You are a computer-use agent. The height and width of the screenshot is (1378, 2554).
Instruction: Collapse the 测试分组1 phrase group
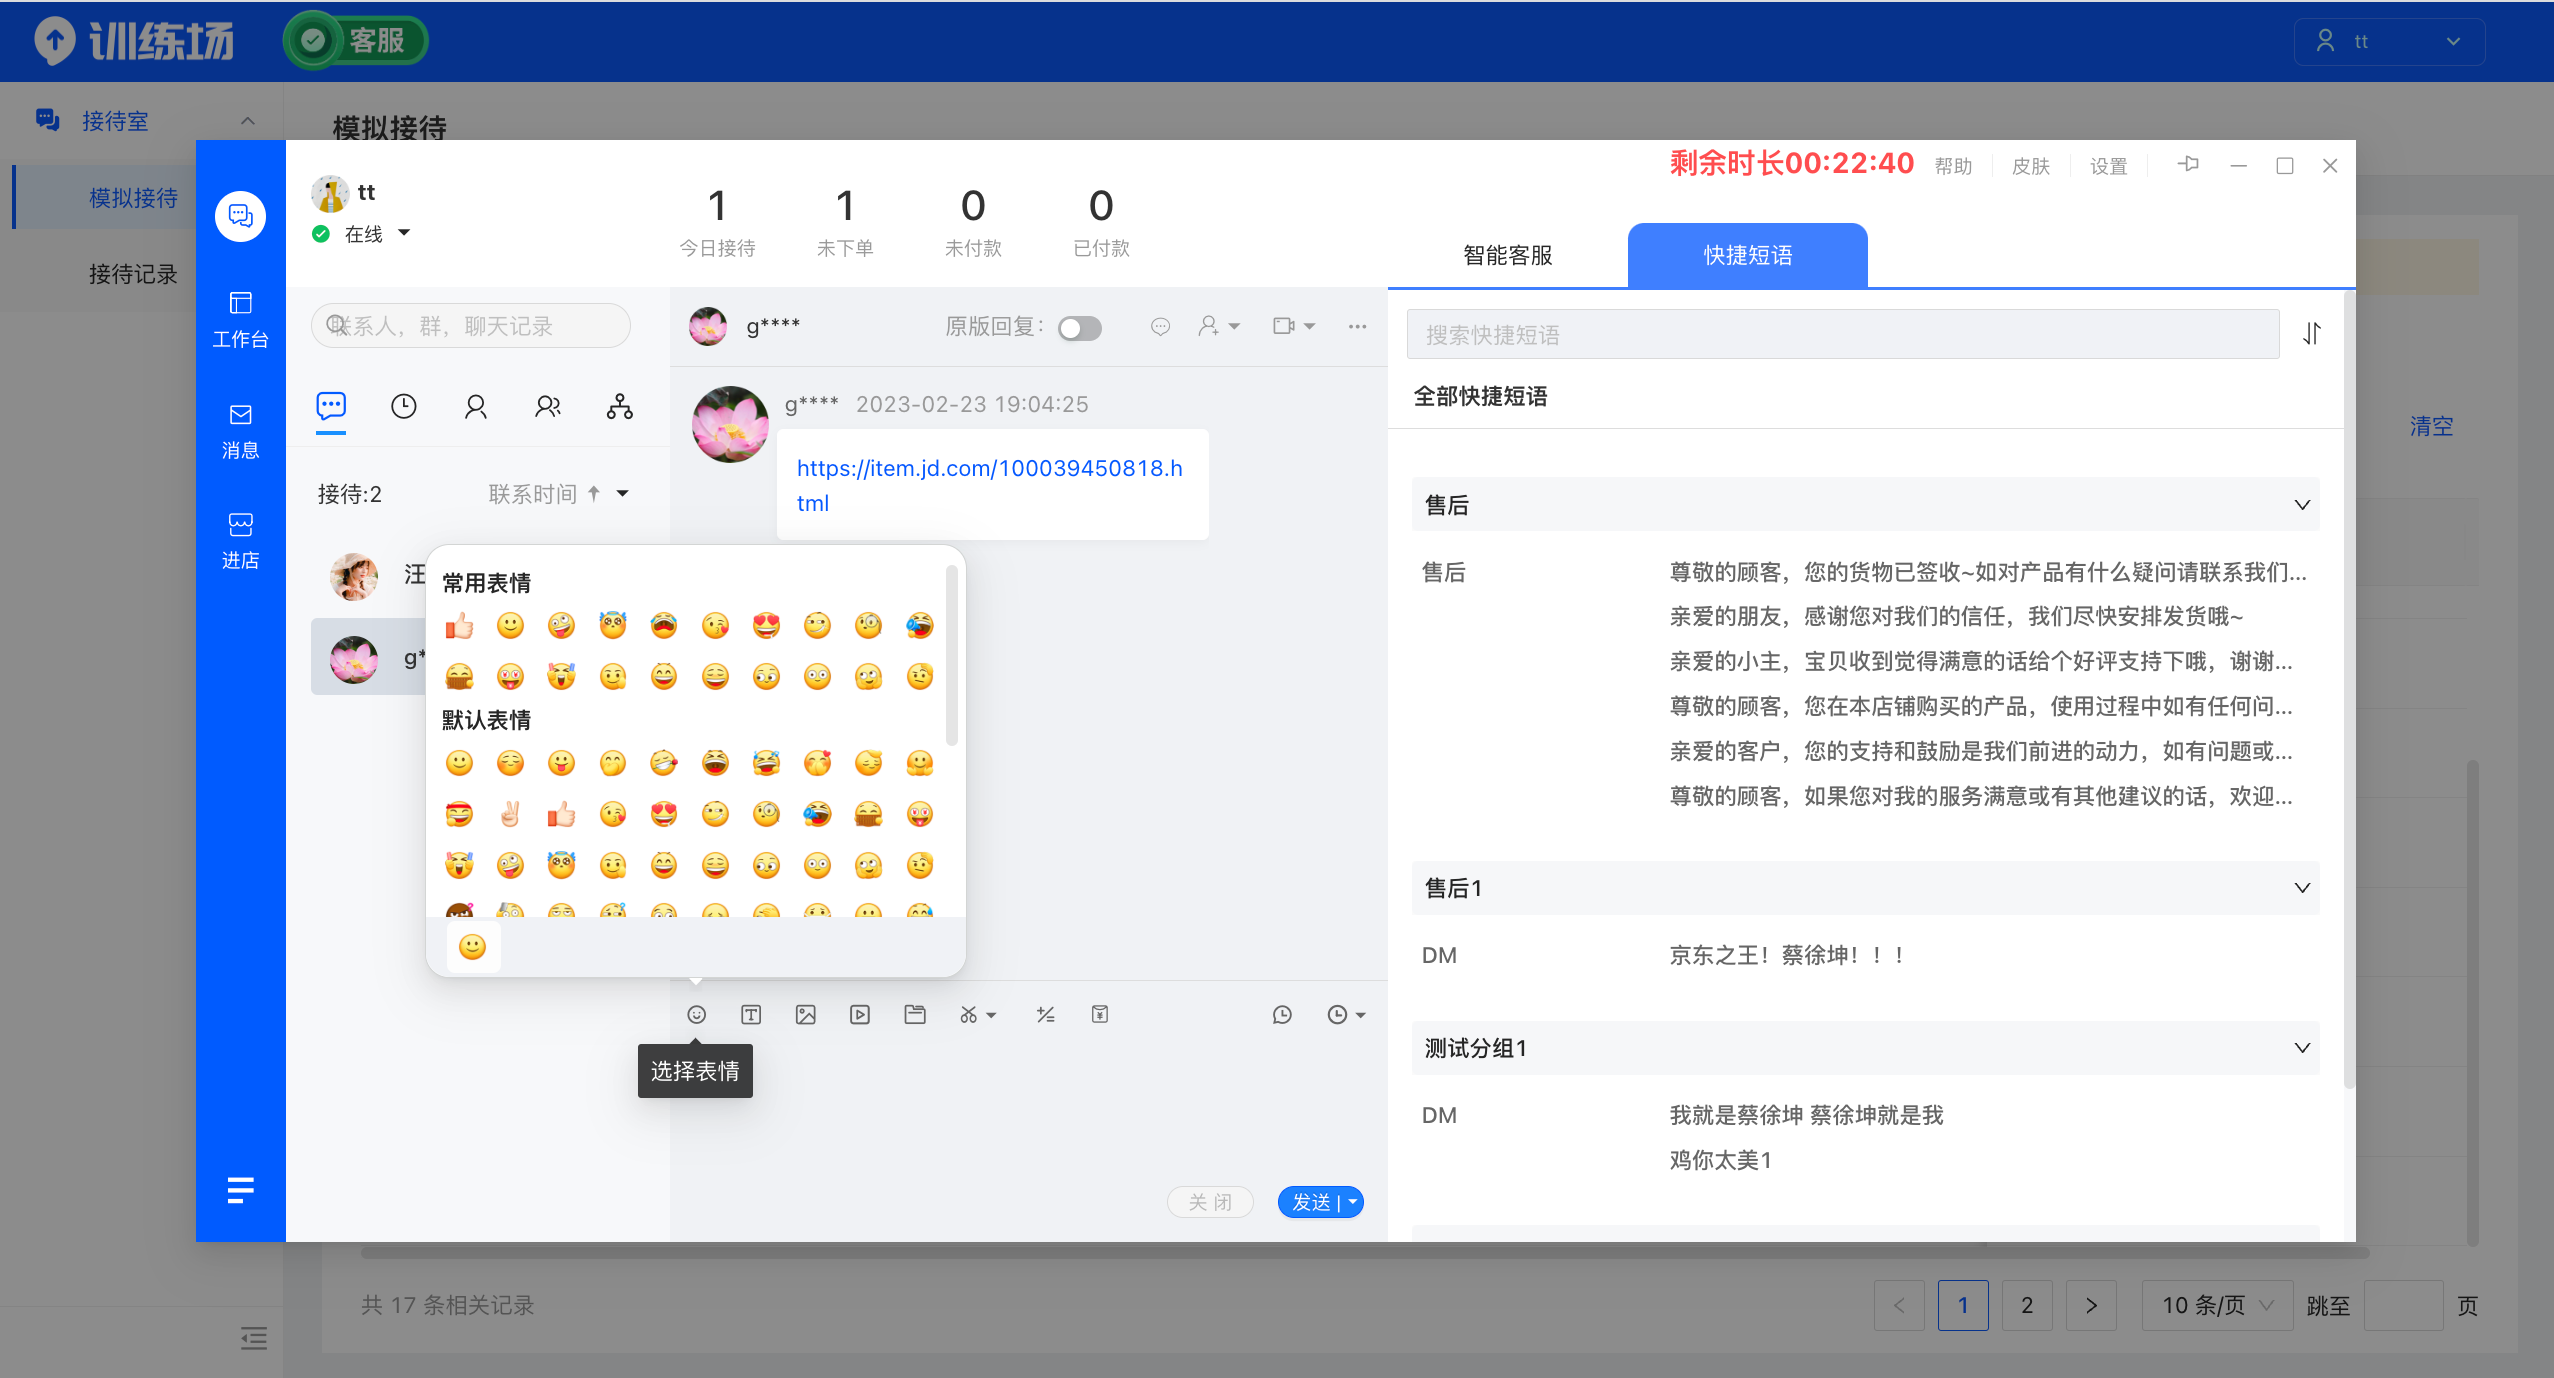2302,1048
